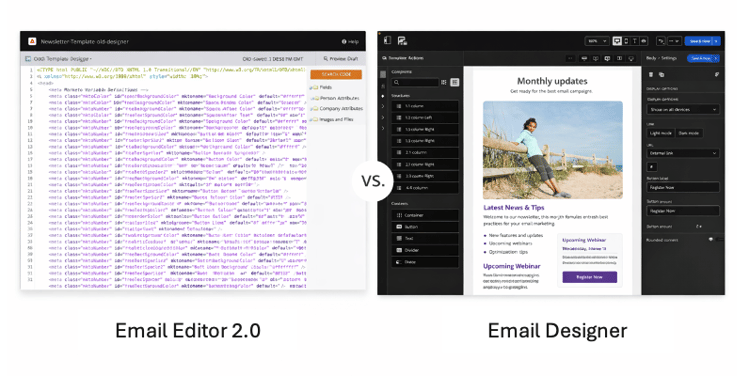Screen dimensions: 750x376
Task: Click the panel layout icon in Email Designer top-left
Action: [x=387, y=41]
